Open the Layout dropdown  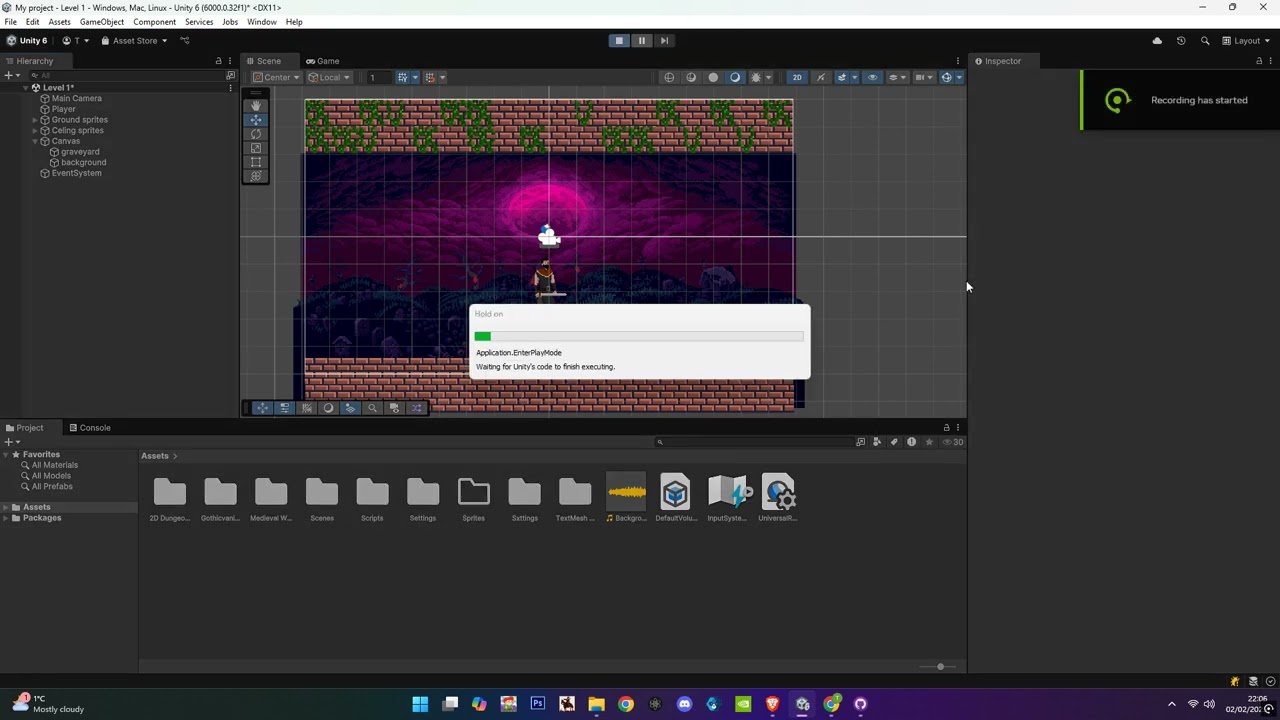click(1246, 41)
